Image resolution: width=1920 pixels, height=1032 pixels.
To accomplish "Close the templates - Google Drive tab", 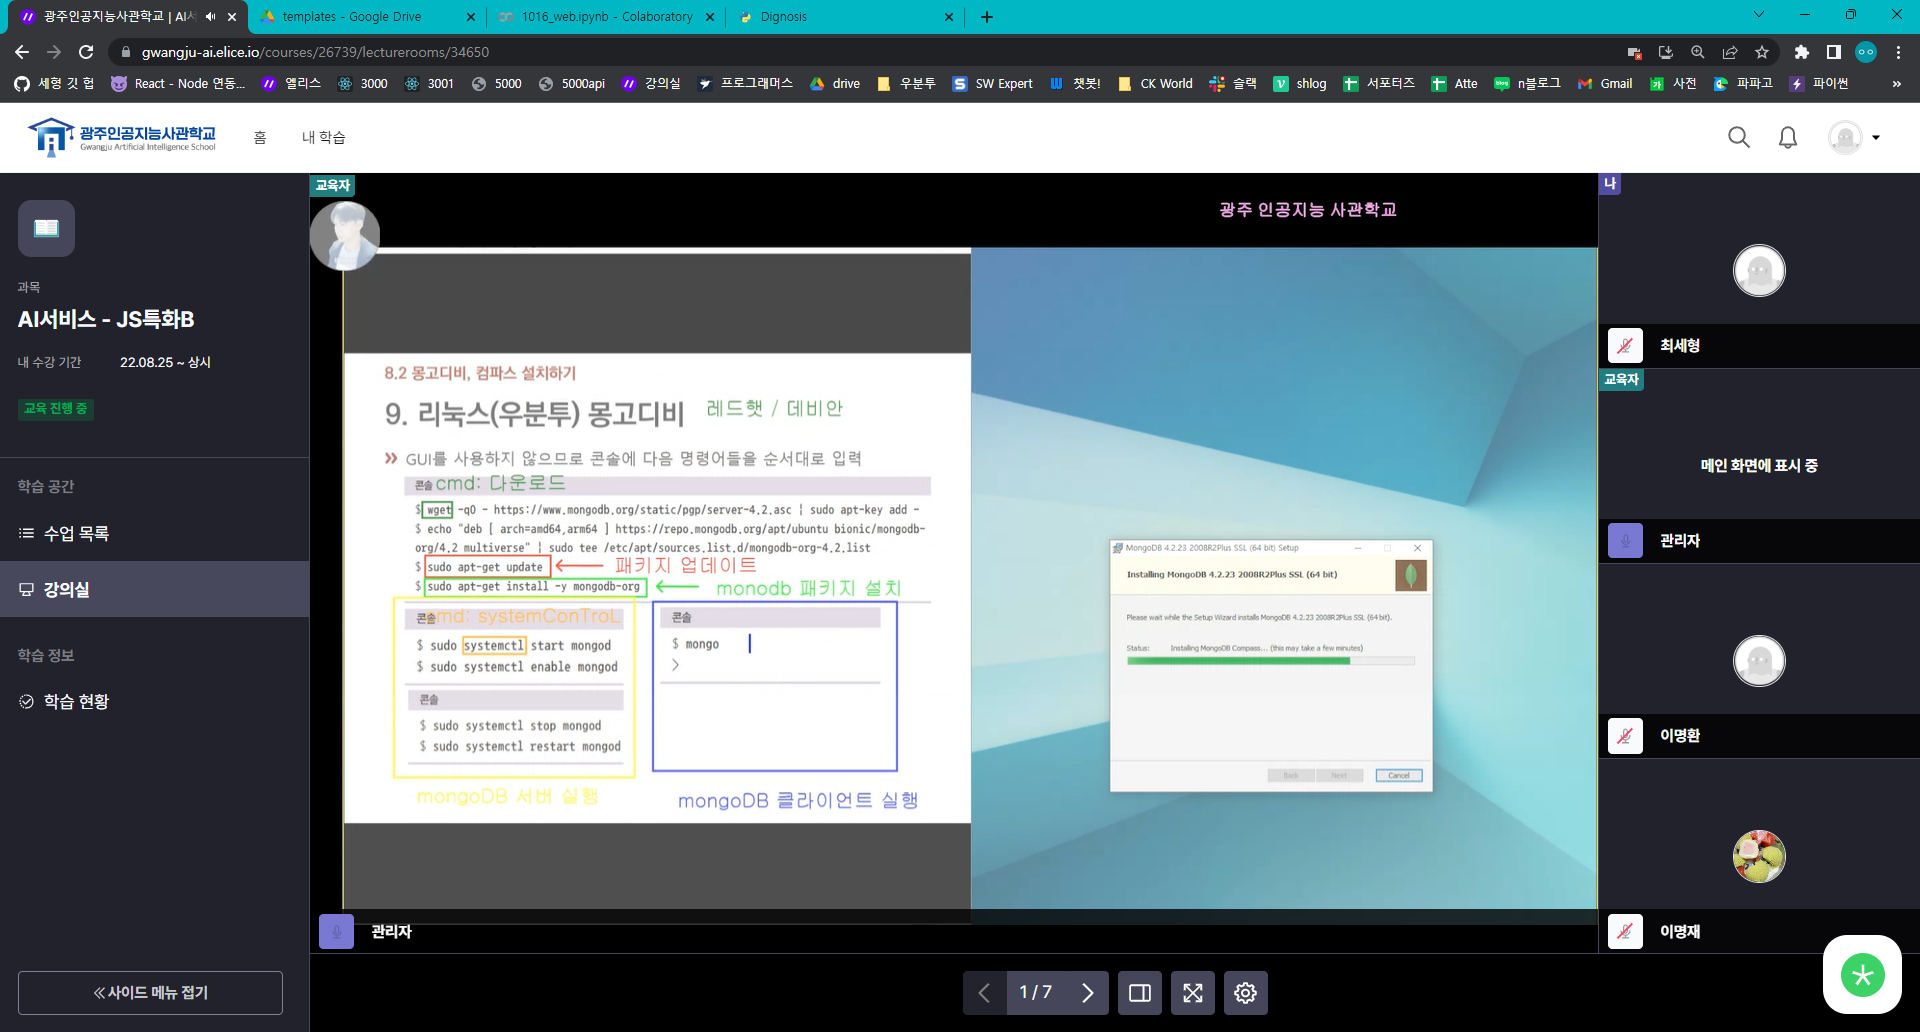I will pyautogui.click(x=471, y=17).
